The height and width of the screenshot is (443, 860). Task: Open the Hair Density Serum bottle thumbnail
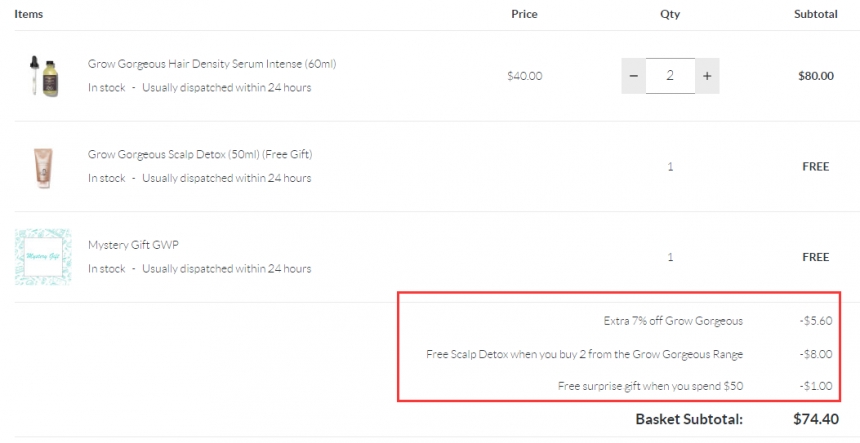click(42, 76)
